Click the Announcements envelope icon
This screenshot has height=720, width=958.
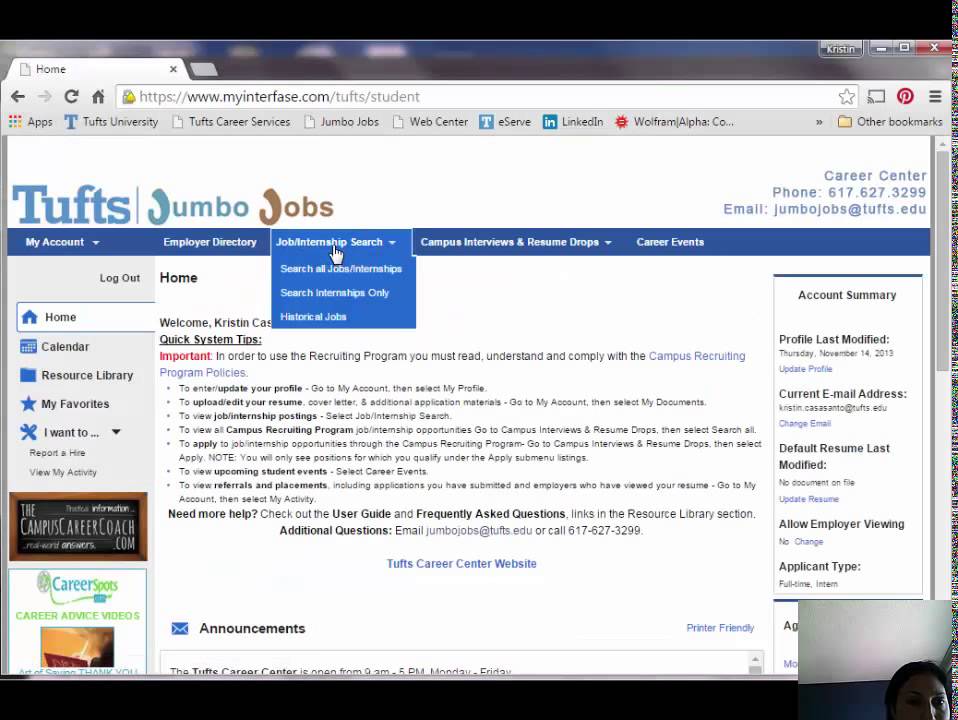(x=180, y=628)
